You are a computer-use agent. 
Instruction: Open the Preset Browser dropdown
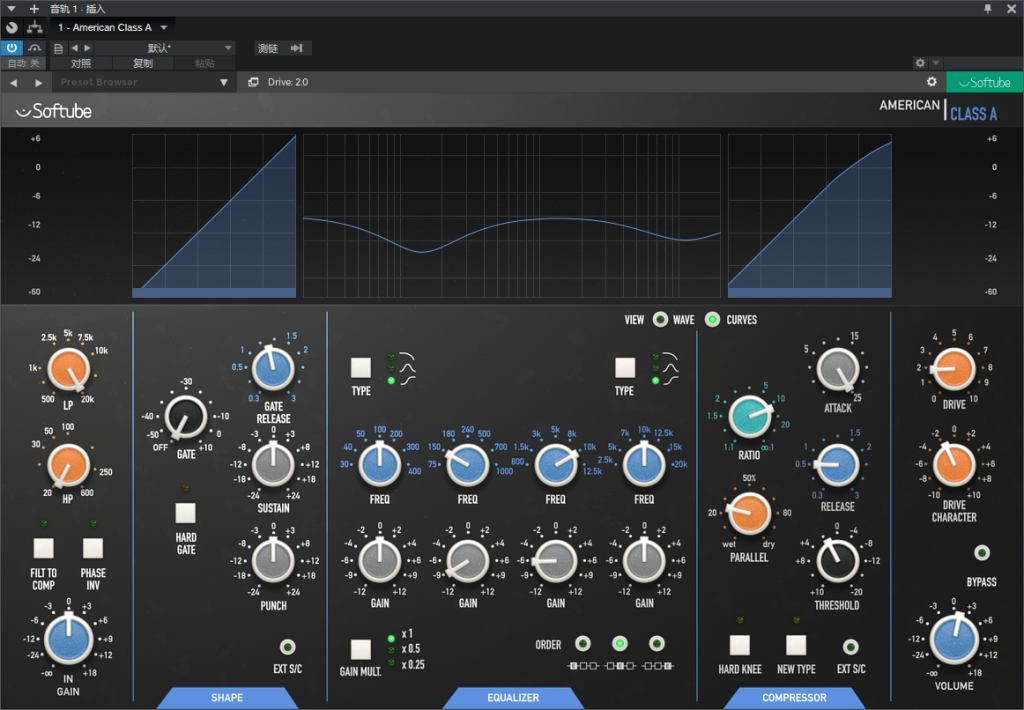coord(223,82)
